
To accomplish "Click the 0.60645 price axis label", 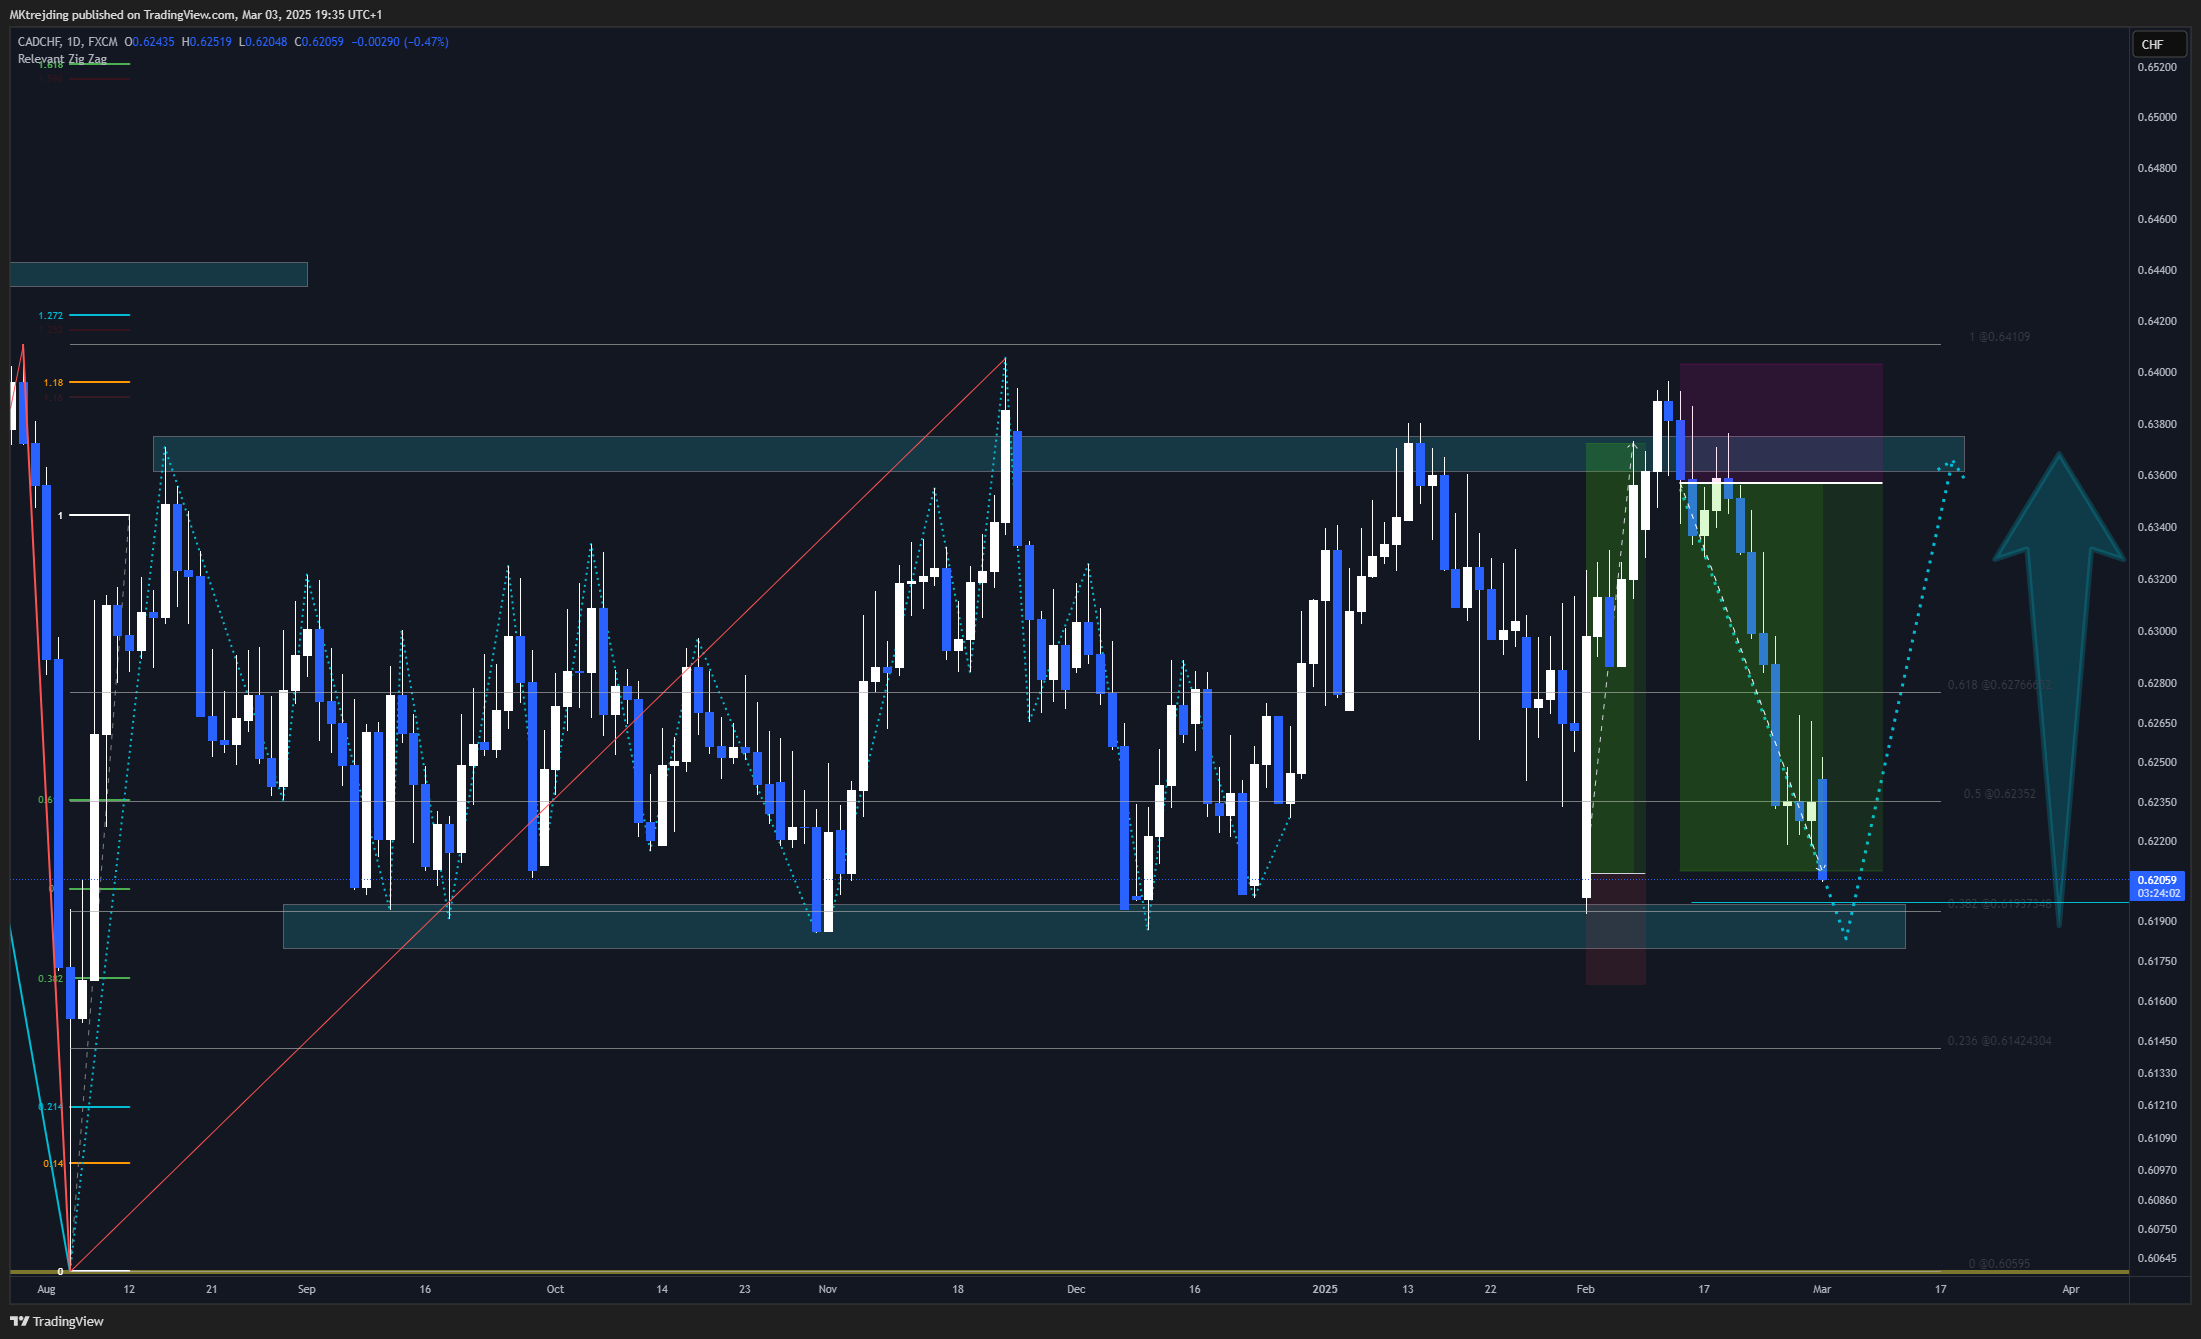I will pos(2157,1258).
